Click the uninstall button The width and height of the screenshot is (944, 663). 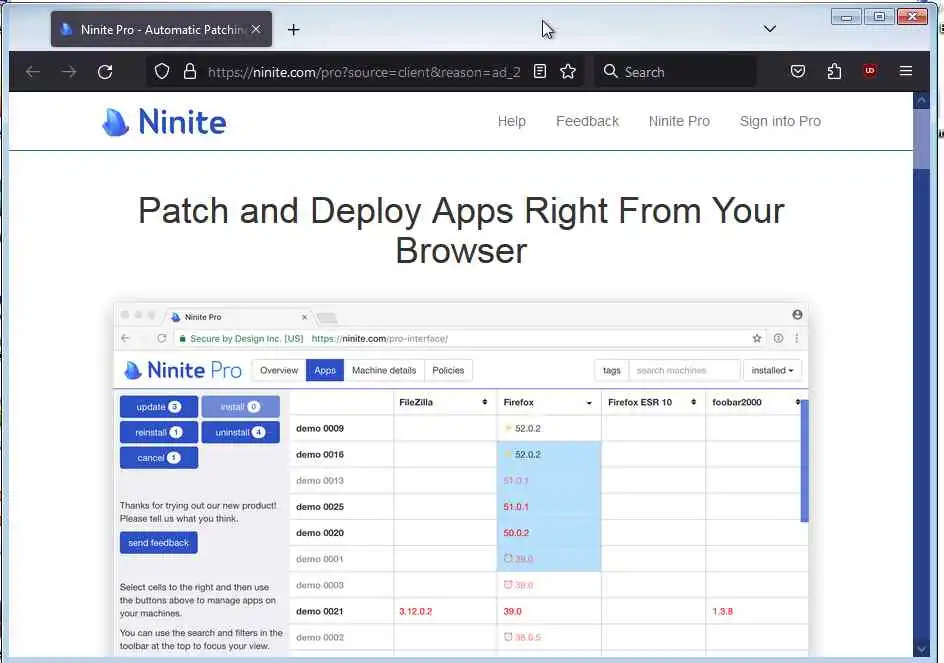[240, 432]
